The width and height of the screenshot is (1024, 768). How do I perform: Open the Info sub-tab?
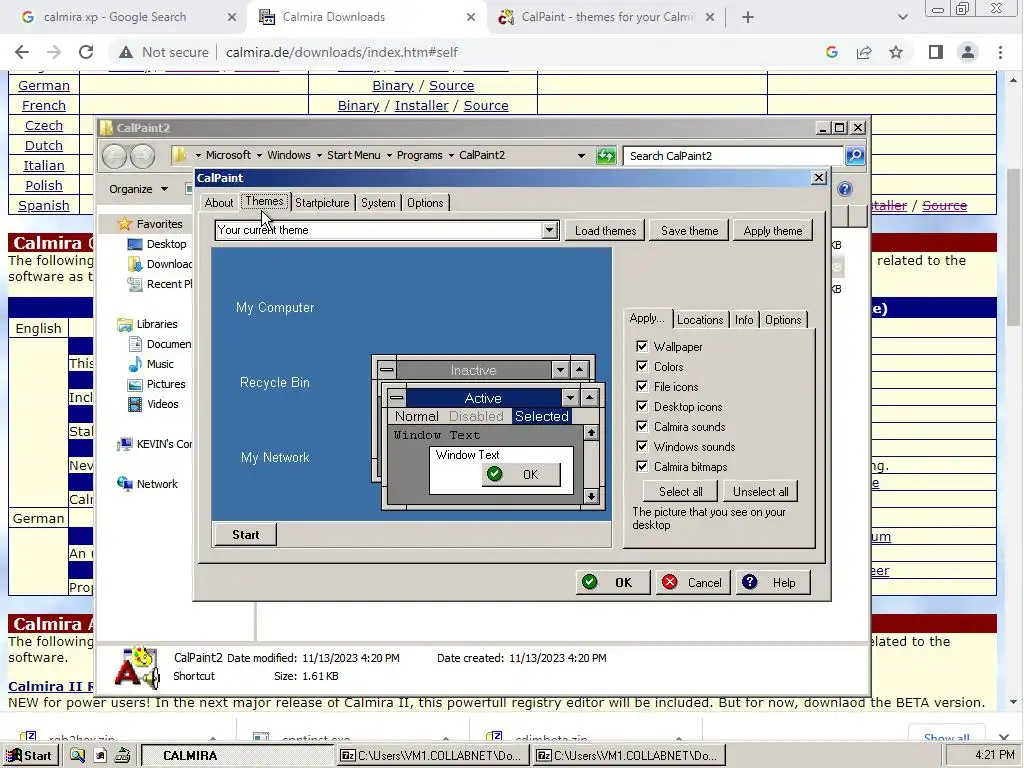[x=744, y=320]
